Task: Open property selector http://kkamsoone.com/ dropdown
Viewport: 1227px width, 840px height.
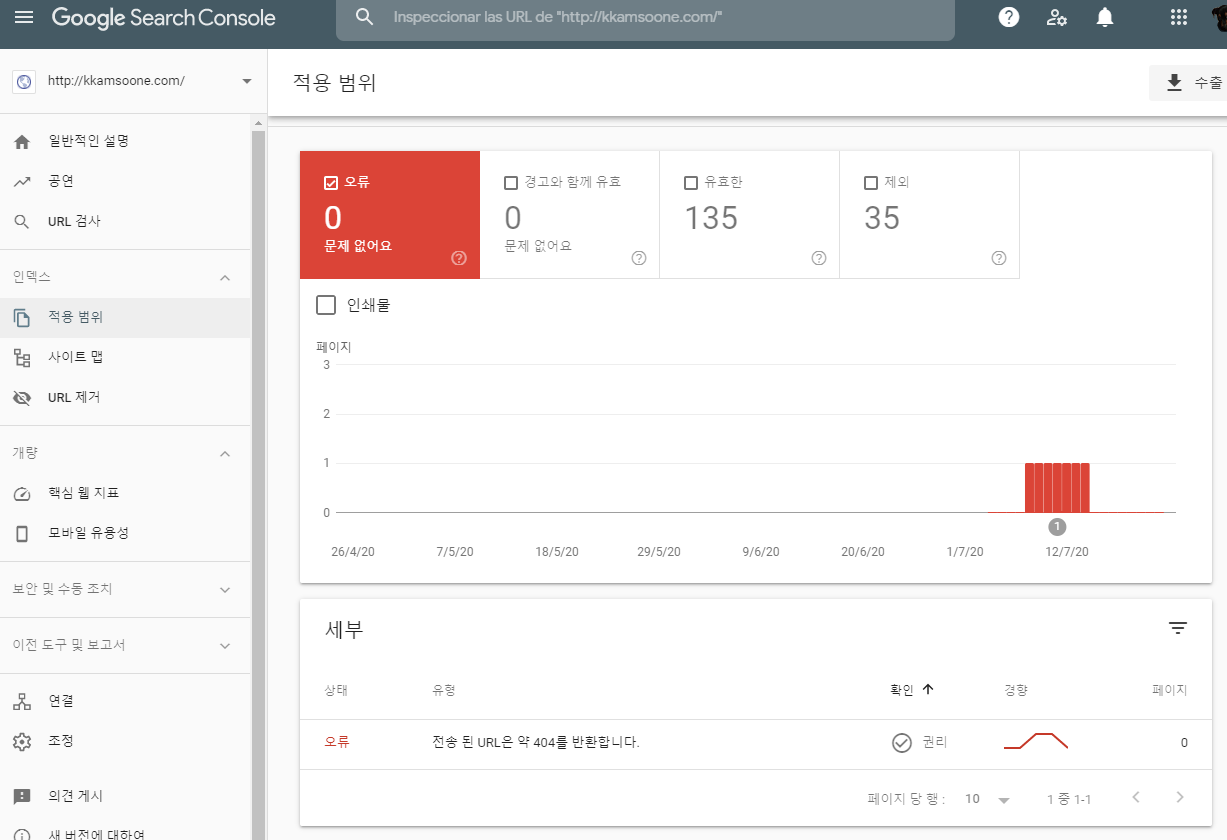Action: click(x=134, y=81)
